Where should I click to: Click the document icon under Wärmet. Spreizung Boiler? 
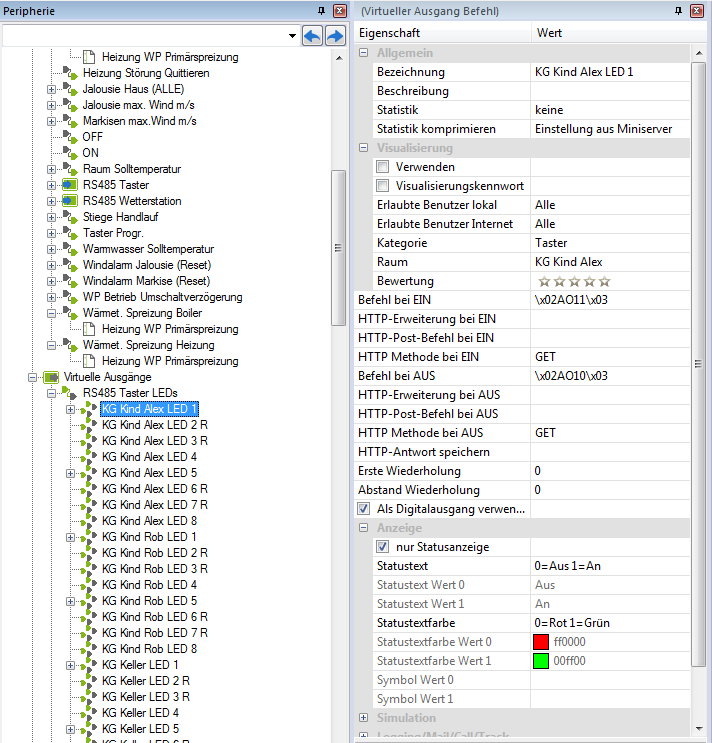click(x=89, y=329)
